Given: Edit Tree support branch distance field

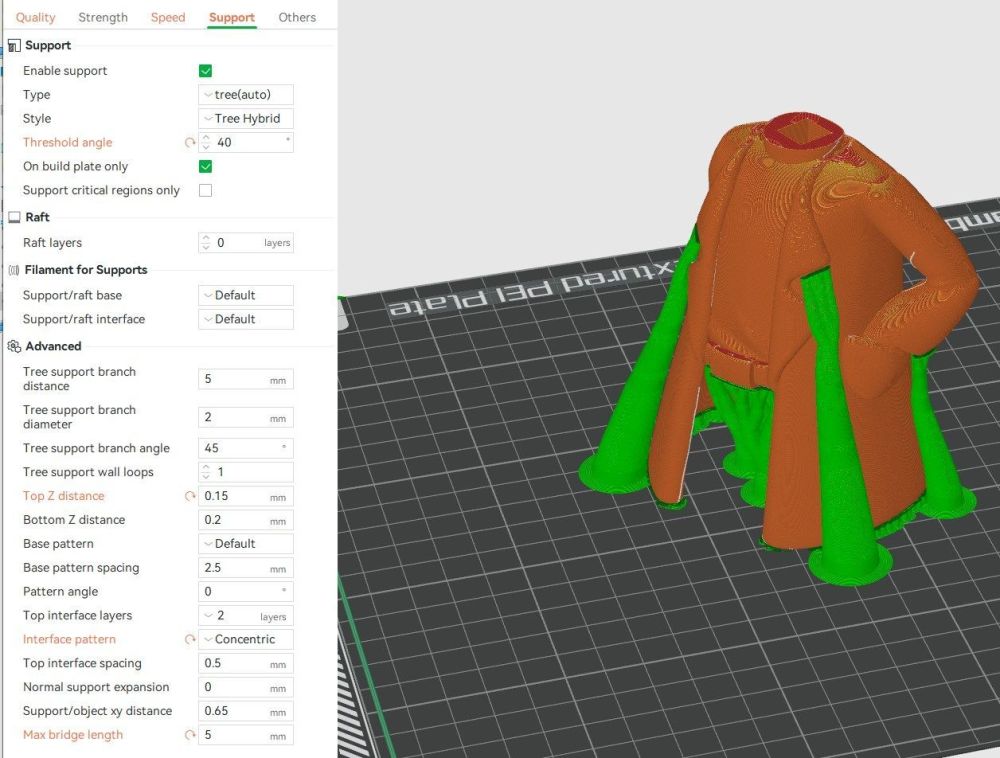Looking at the screenshot, I should [246, 379].
